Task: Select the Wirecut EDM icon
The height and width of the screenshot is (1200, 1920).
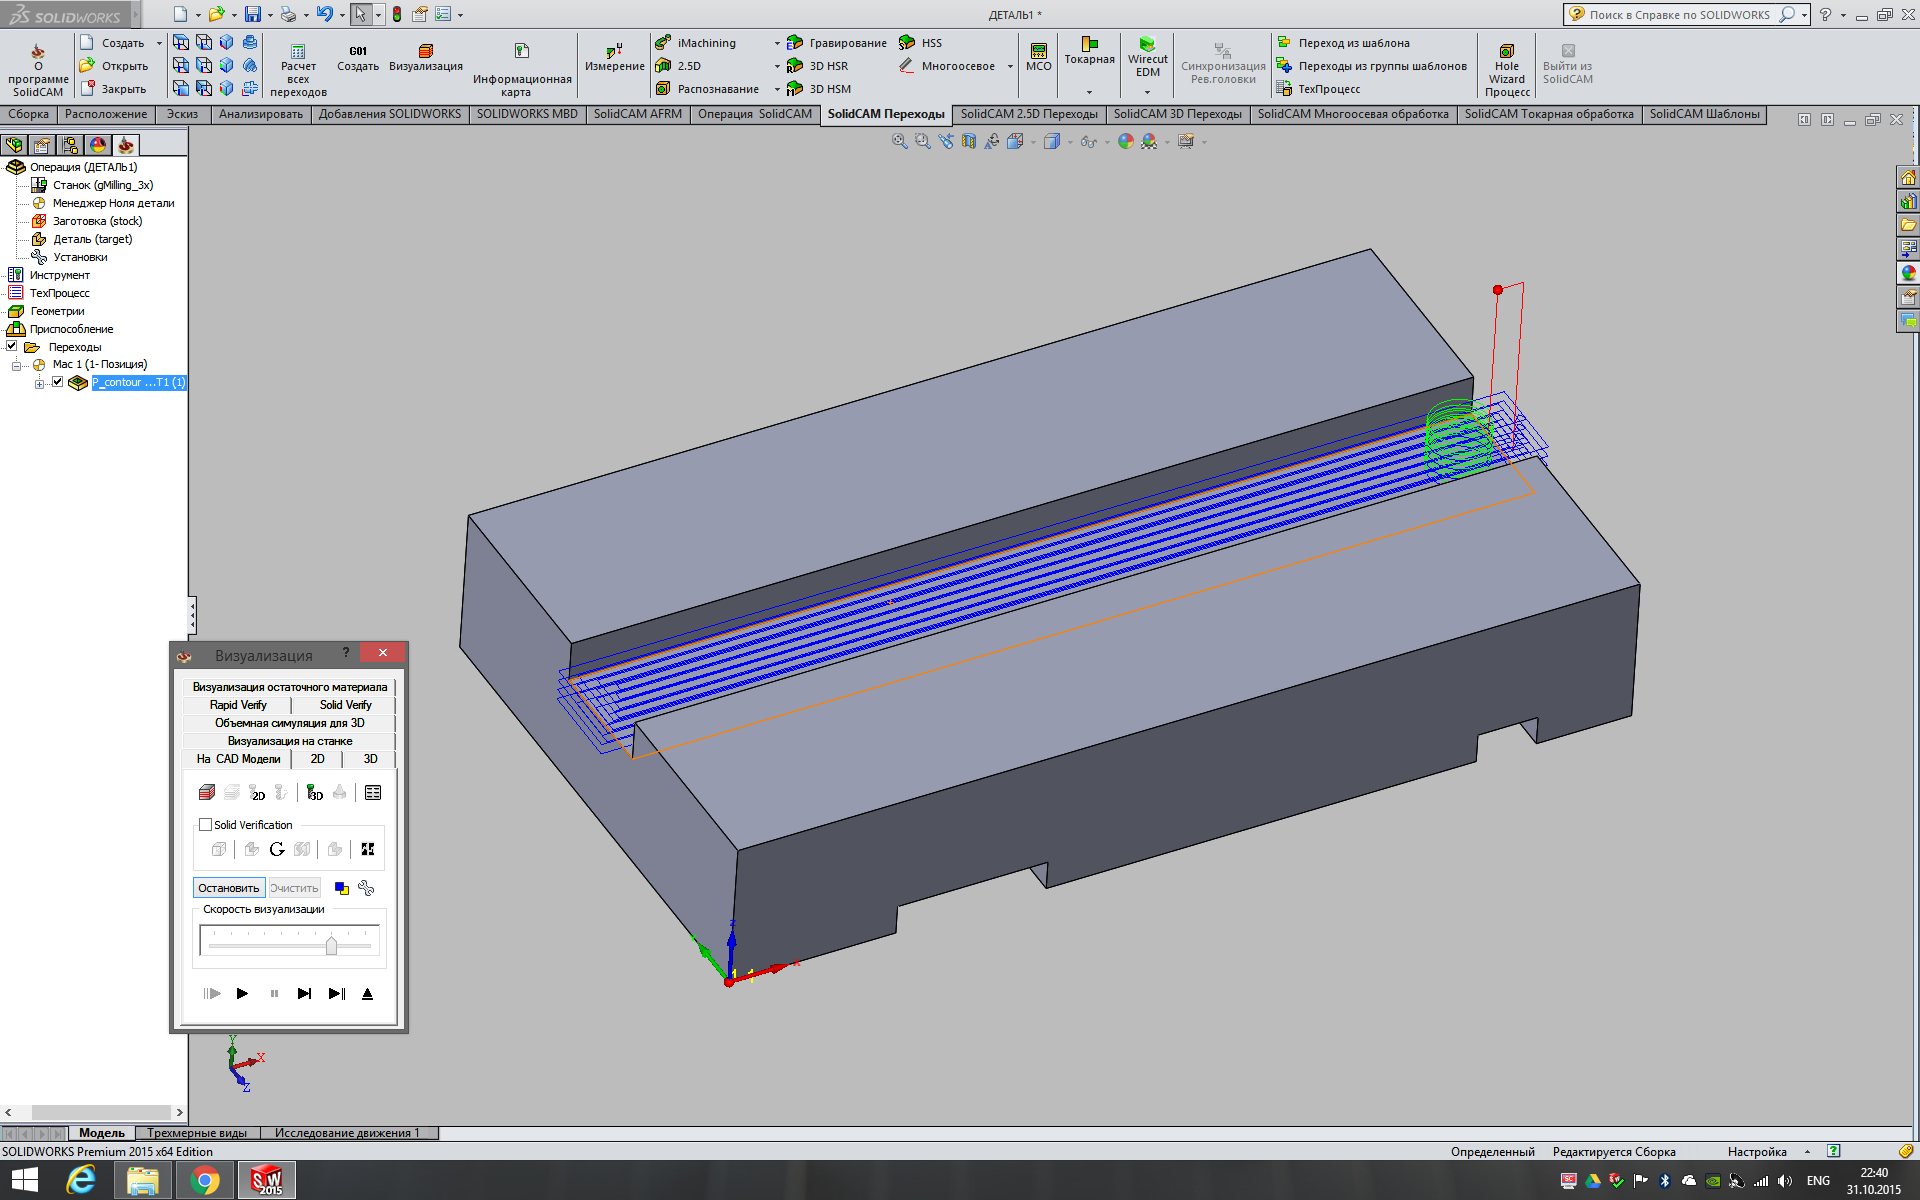Action: click(1147, 44)
